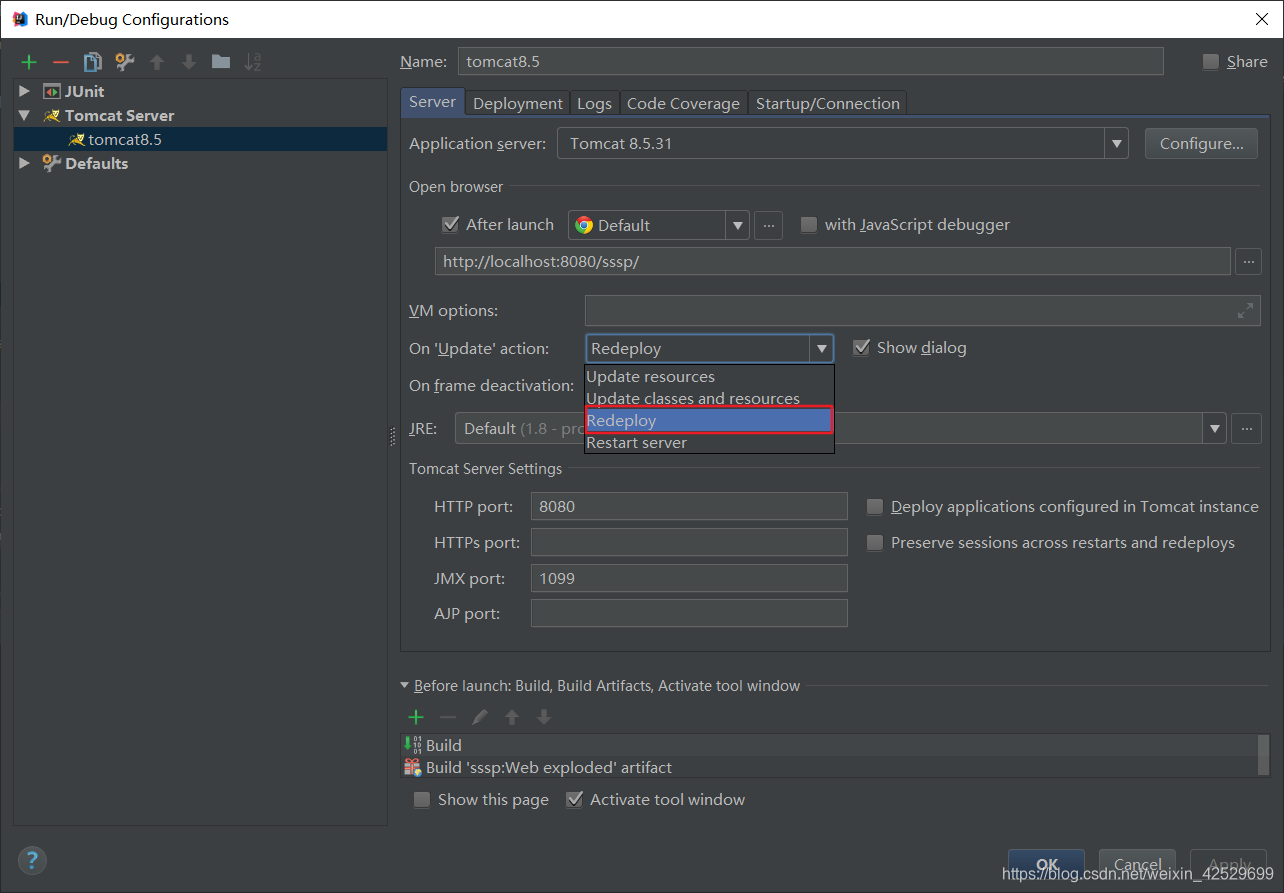The width and height of the screenshot is (1284, 893).
Task: Move configuration up in the left toolbar
Action: pos(157,62)
